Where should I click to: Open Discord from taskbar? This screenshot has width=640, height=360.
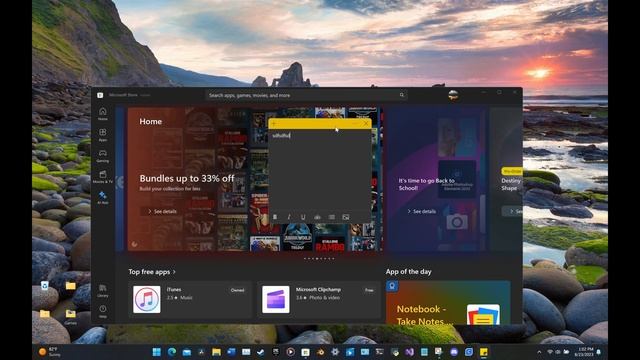point(454,352)
